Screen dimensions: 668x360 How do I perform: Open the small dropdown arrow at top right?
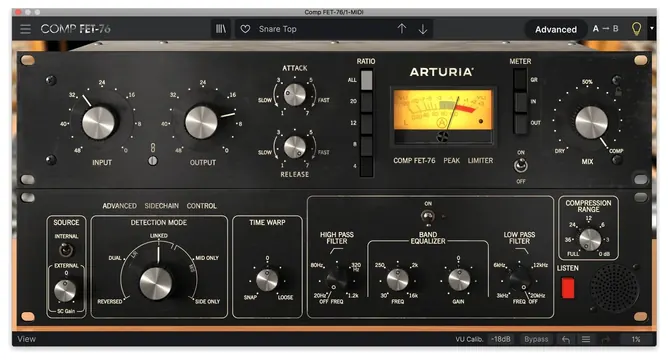652,29
